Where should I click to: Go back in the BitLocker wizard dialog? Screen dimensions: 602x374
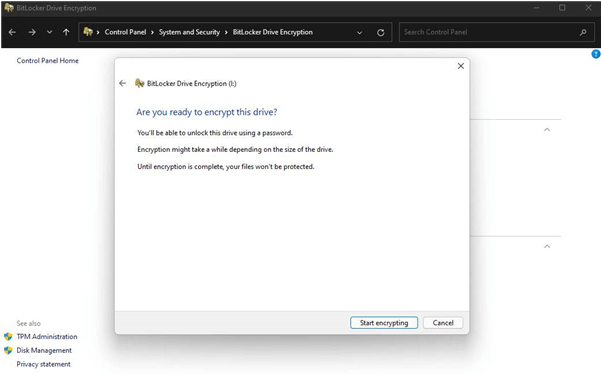click(x=122, y=83)
